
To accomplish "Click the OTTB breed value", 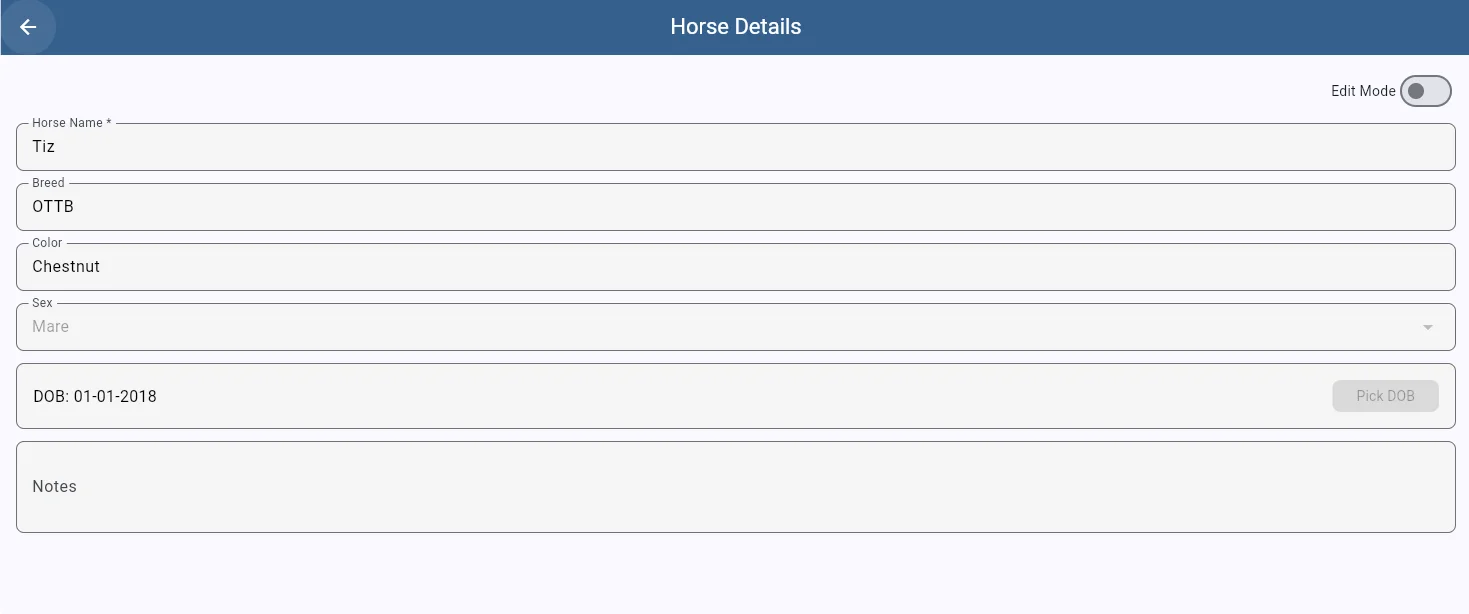I will click(53, 207).
